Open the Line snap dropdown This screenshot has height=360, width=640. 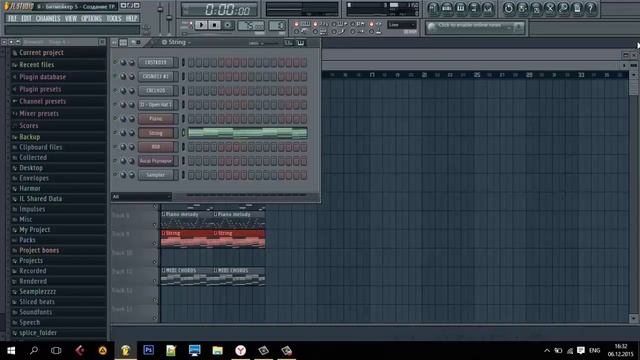(402, 25)
